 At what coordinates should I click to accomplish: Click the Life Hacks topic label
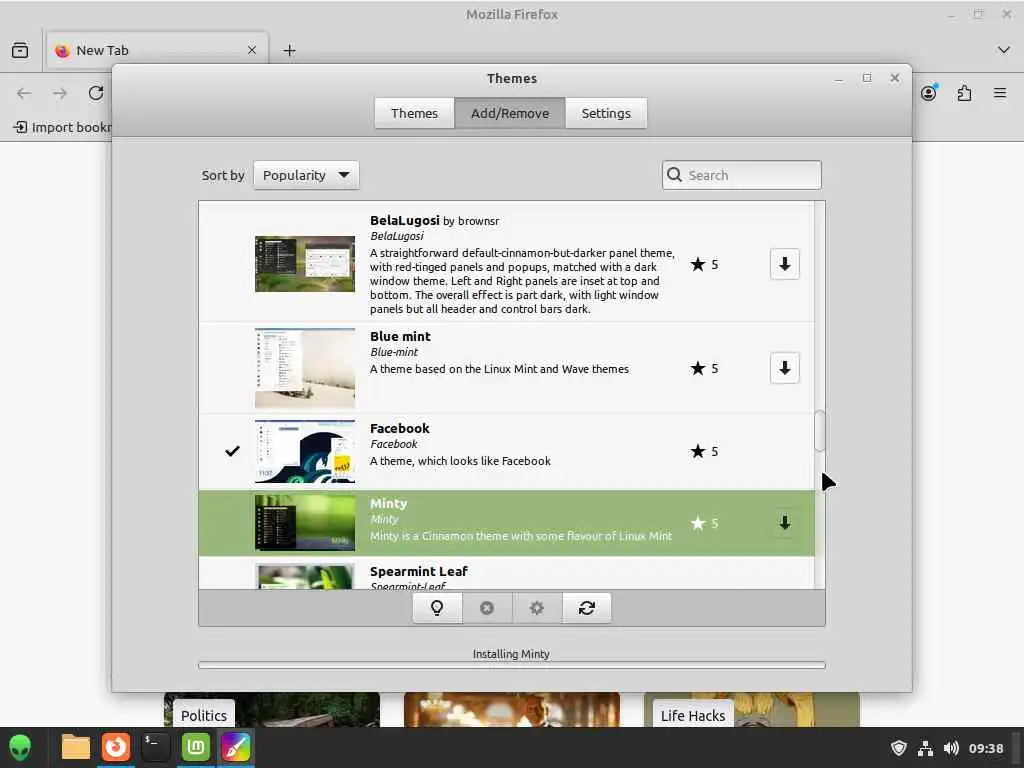point(693,716)
